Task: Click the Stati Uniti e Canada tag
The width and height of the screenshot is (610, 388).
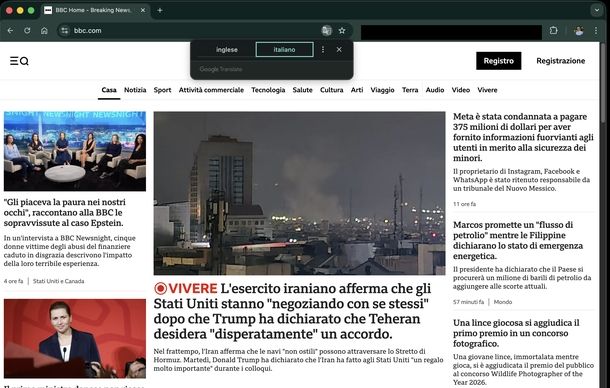Action: 58,281
